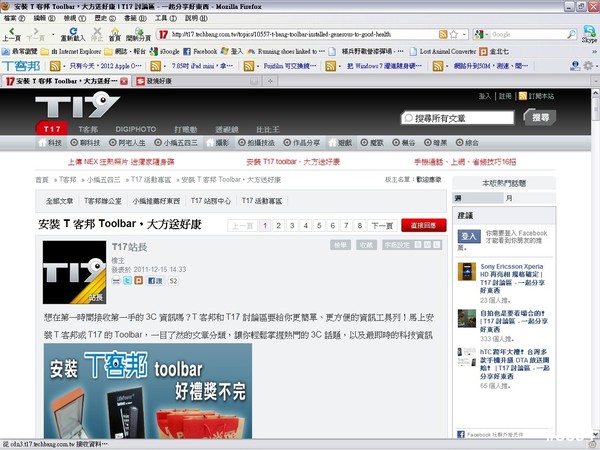This screenshot has height=450, width=600.
Task: Click the Facebook 登入 button in the sidebar
Action: (x=470, y=235)
